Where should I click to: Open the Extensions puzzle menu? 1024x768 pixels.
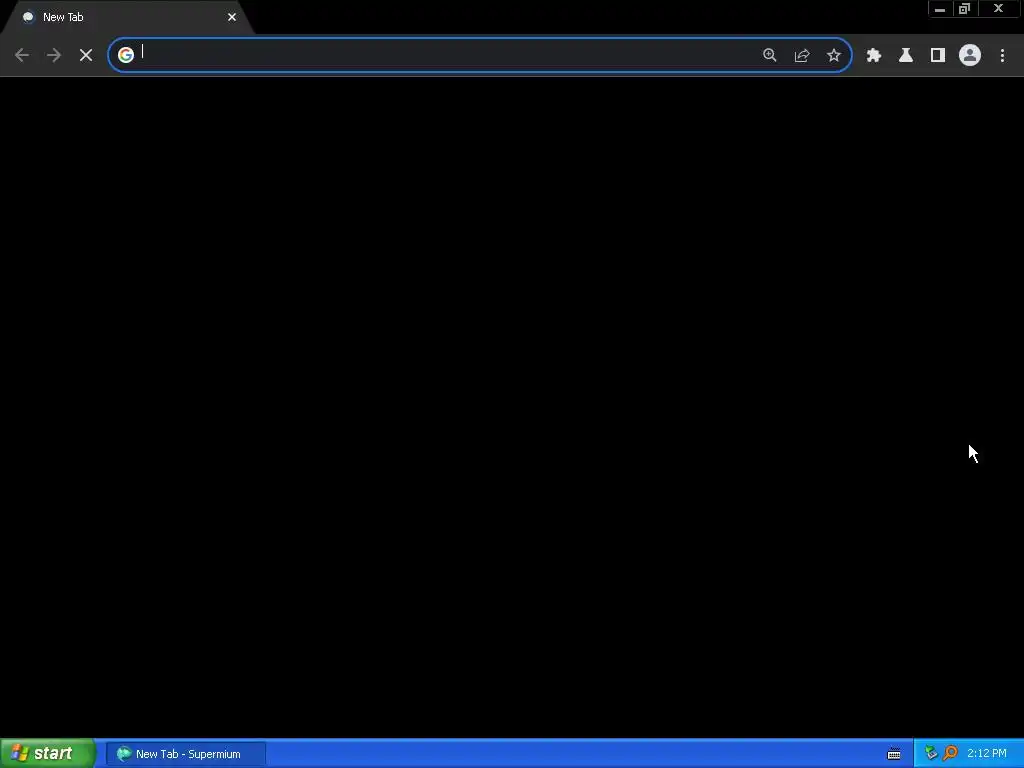tap(874, 56)
